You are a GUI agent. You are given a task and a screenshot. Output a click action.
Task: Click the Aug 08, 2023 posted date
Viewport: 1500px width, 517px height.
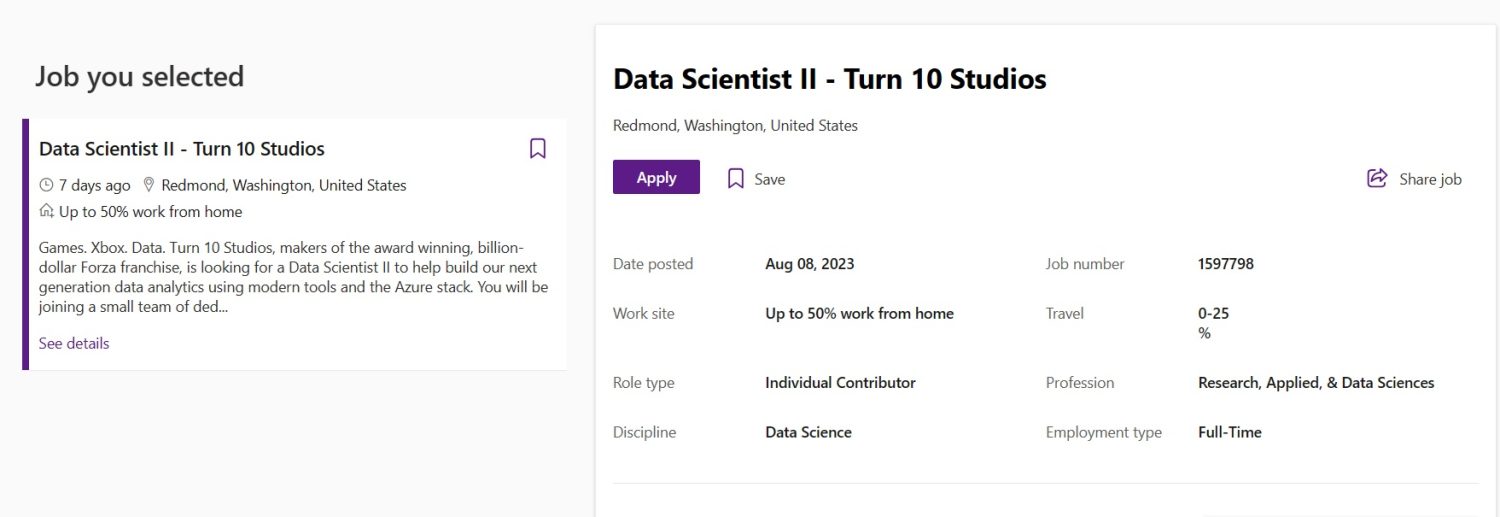click(810, 264)
